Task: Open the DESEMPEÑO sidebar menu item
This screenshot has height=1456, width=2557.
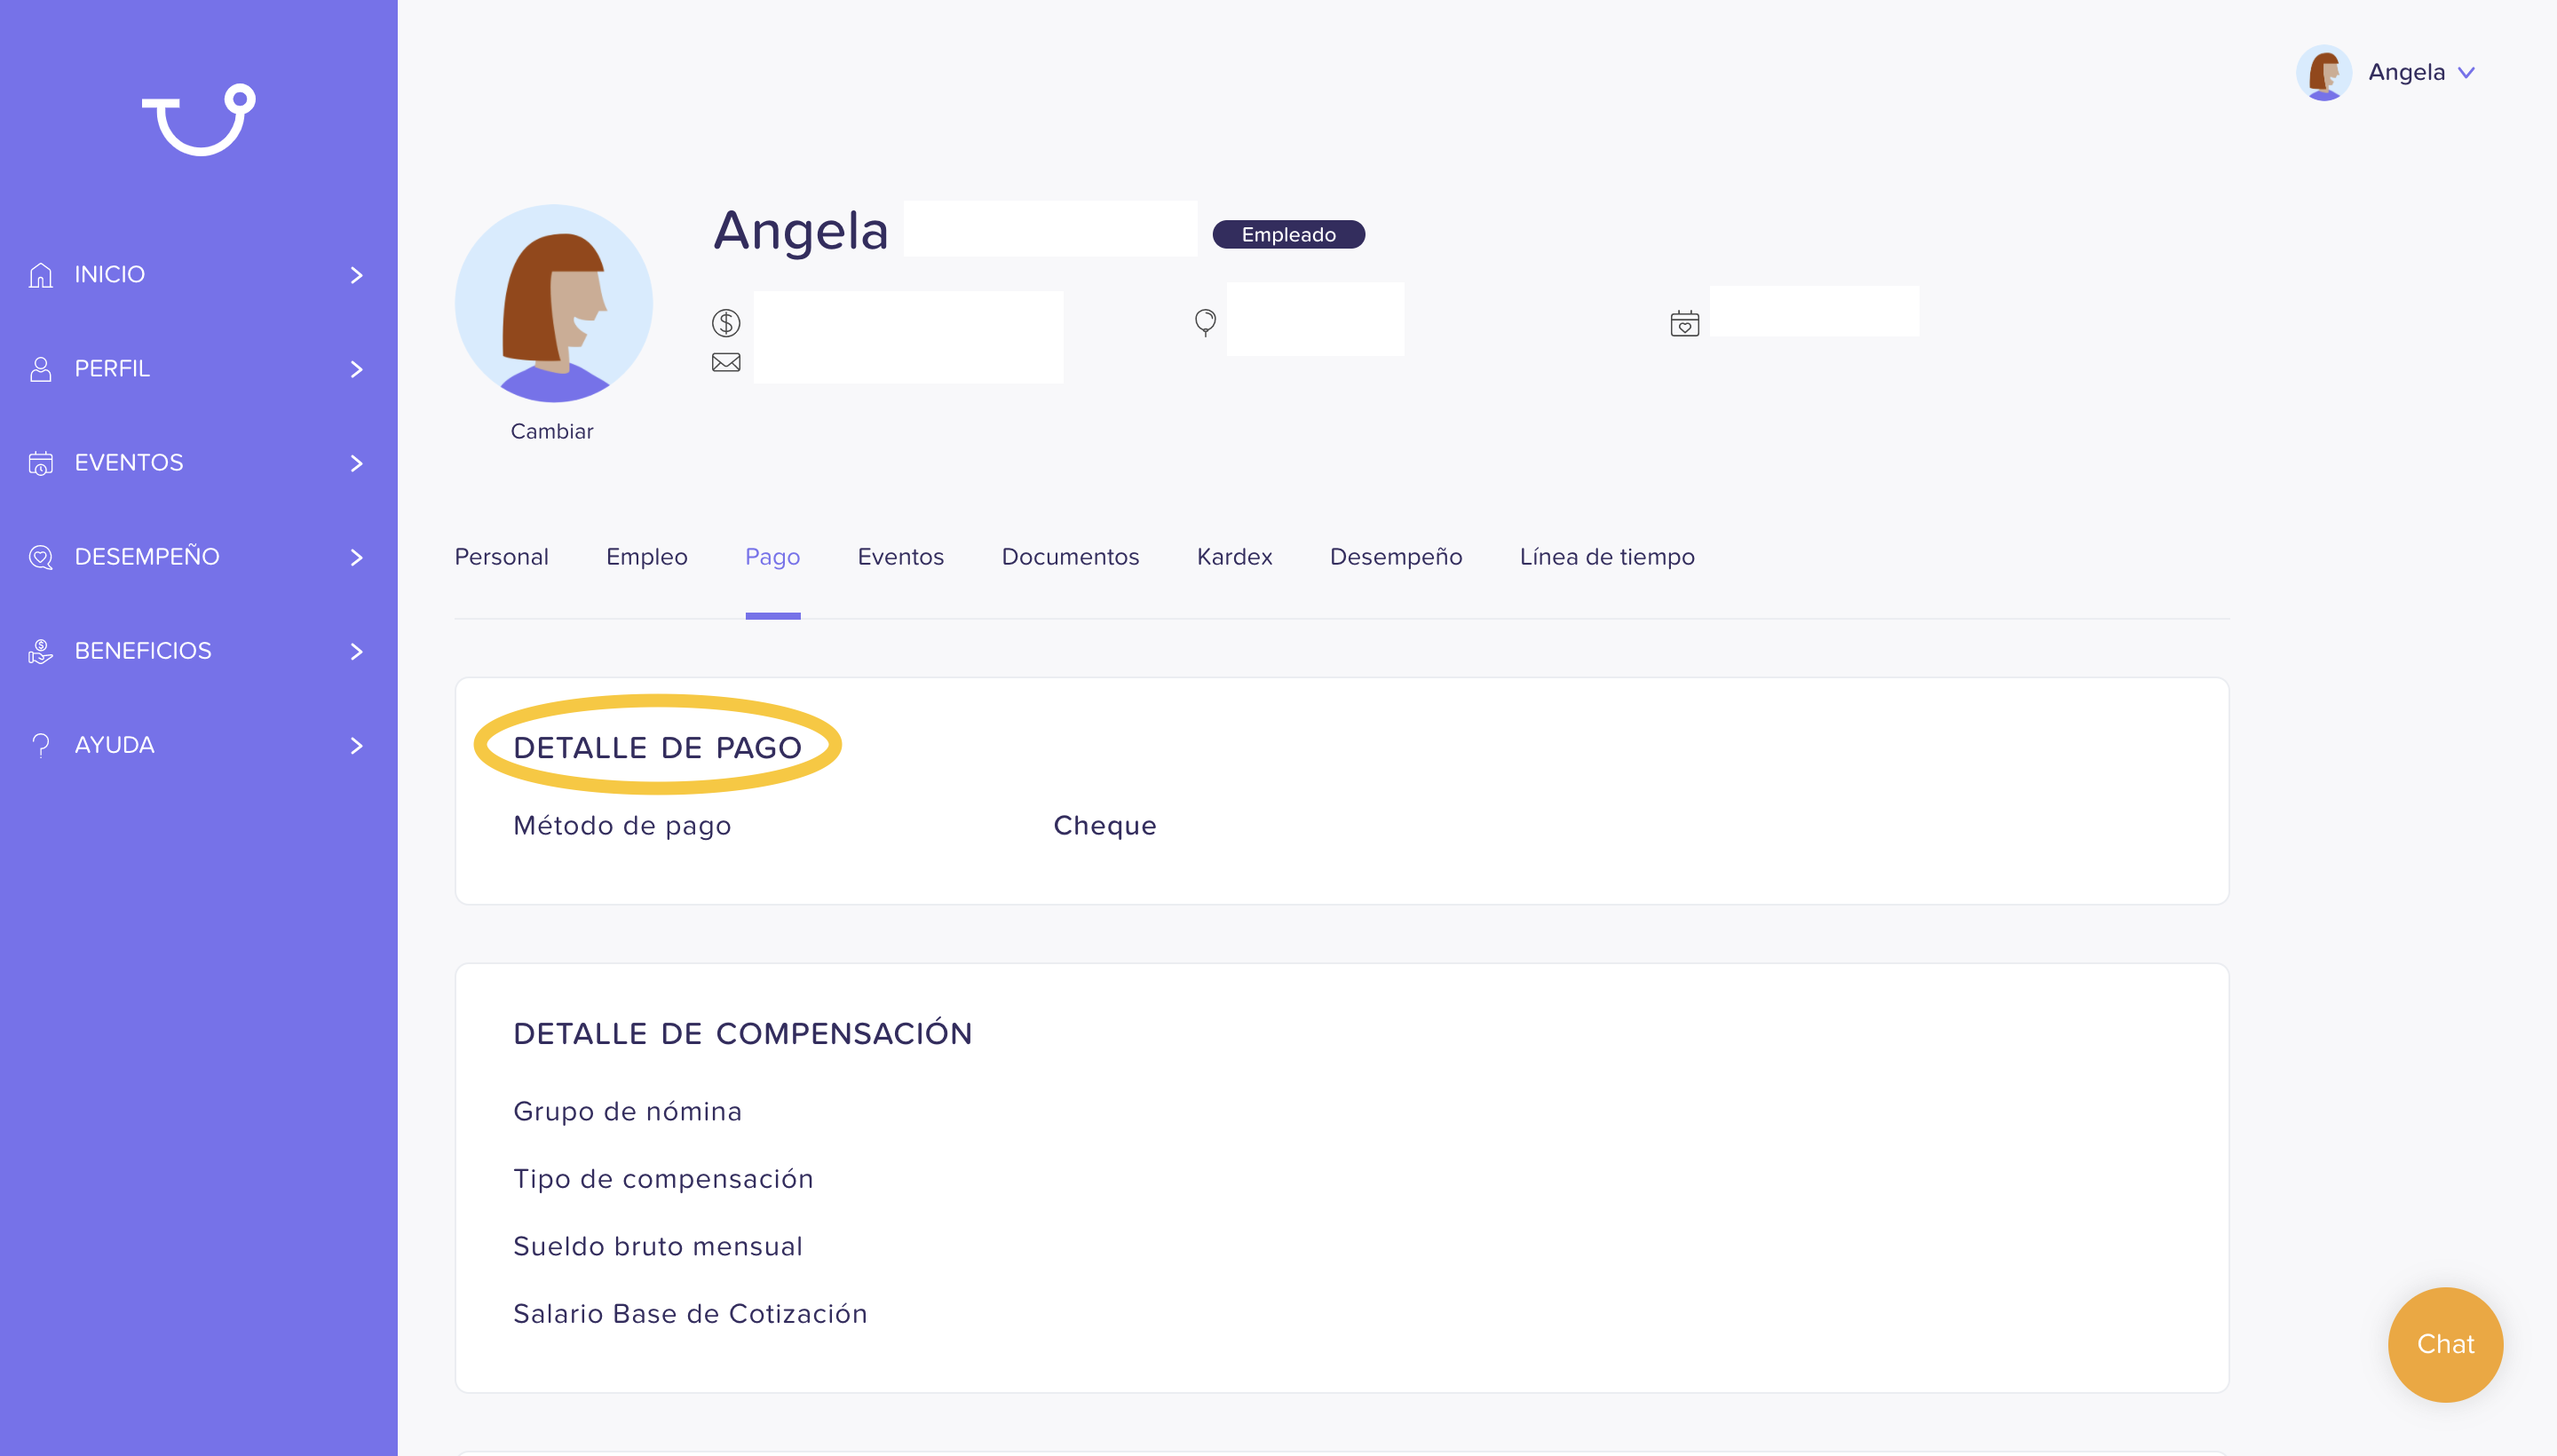Action: [x=198, y=557]
